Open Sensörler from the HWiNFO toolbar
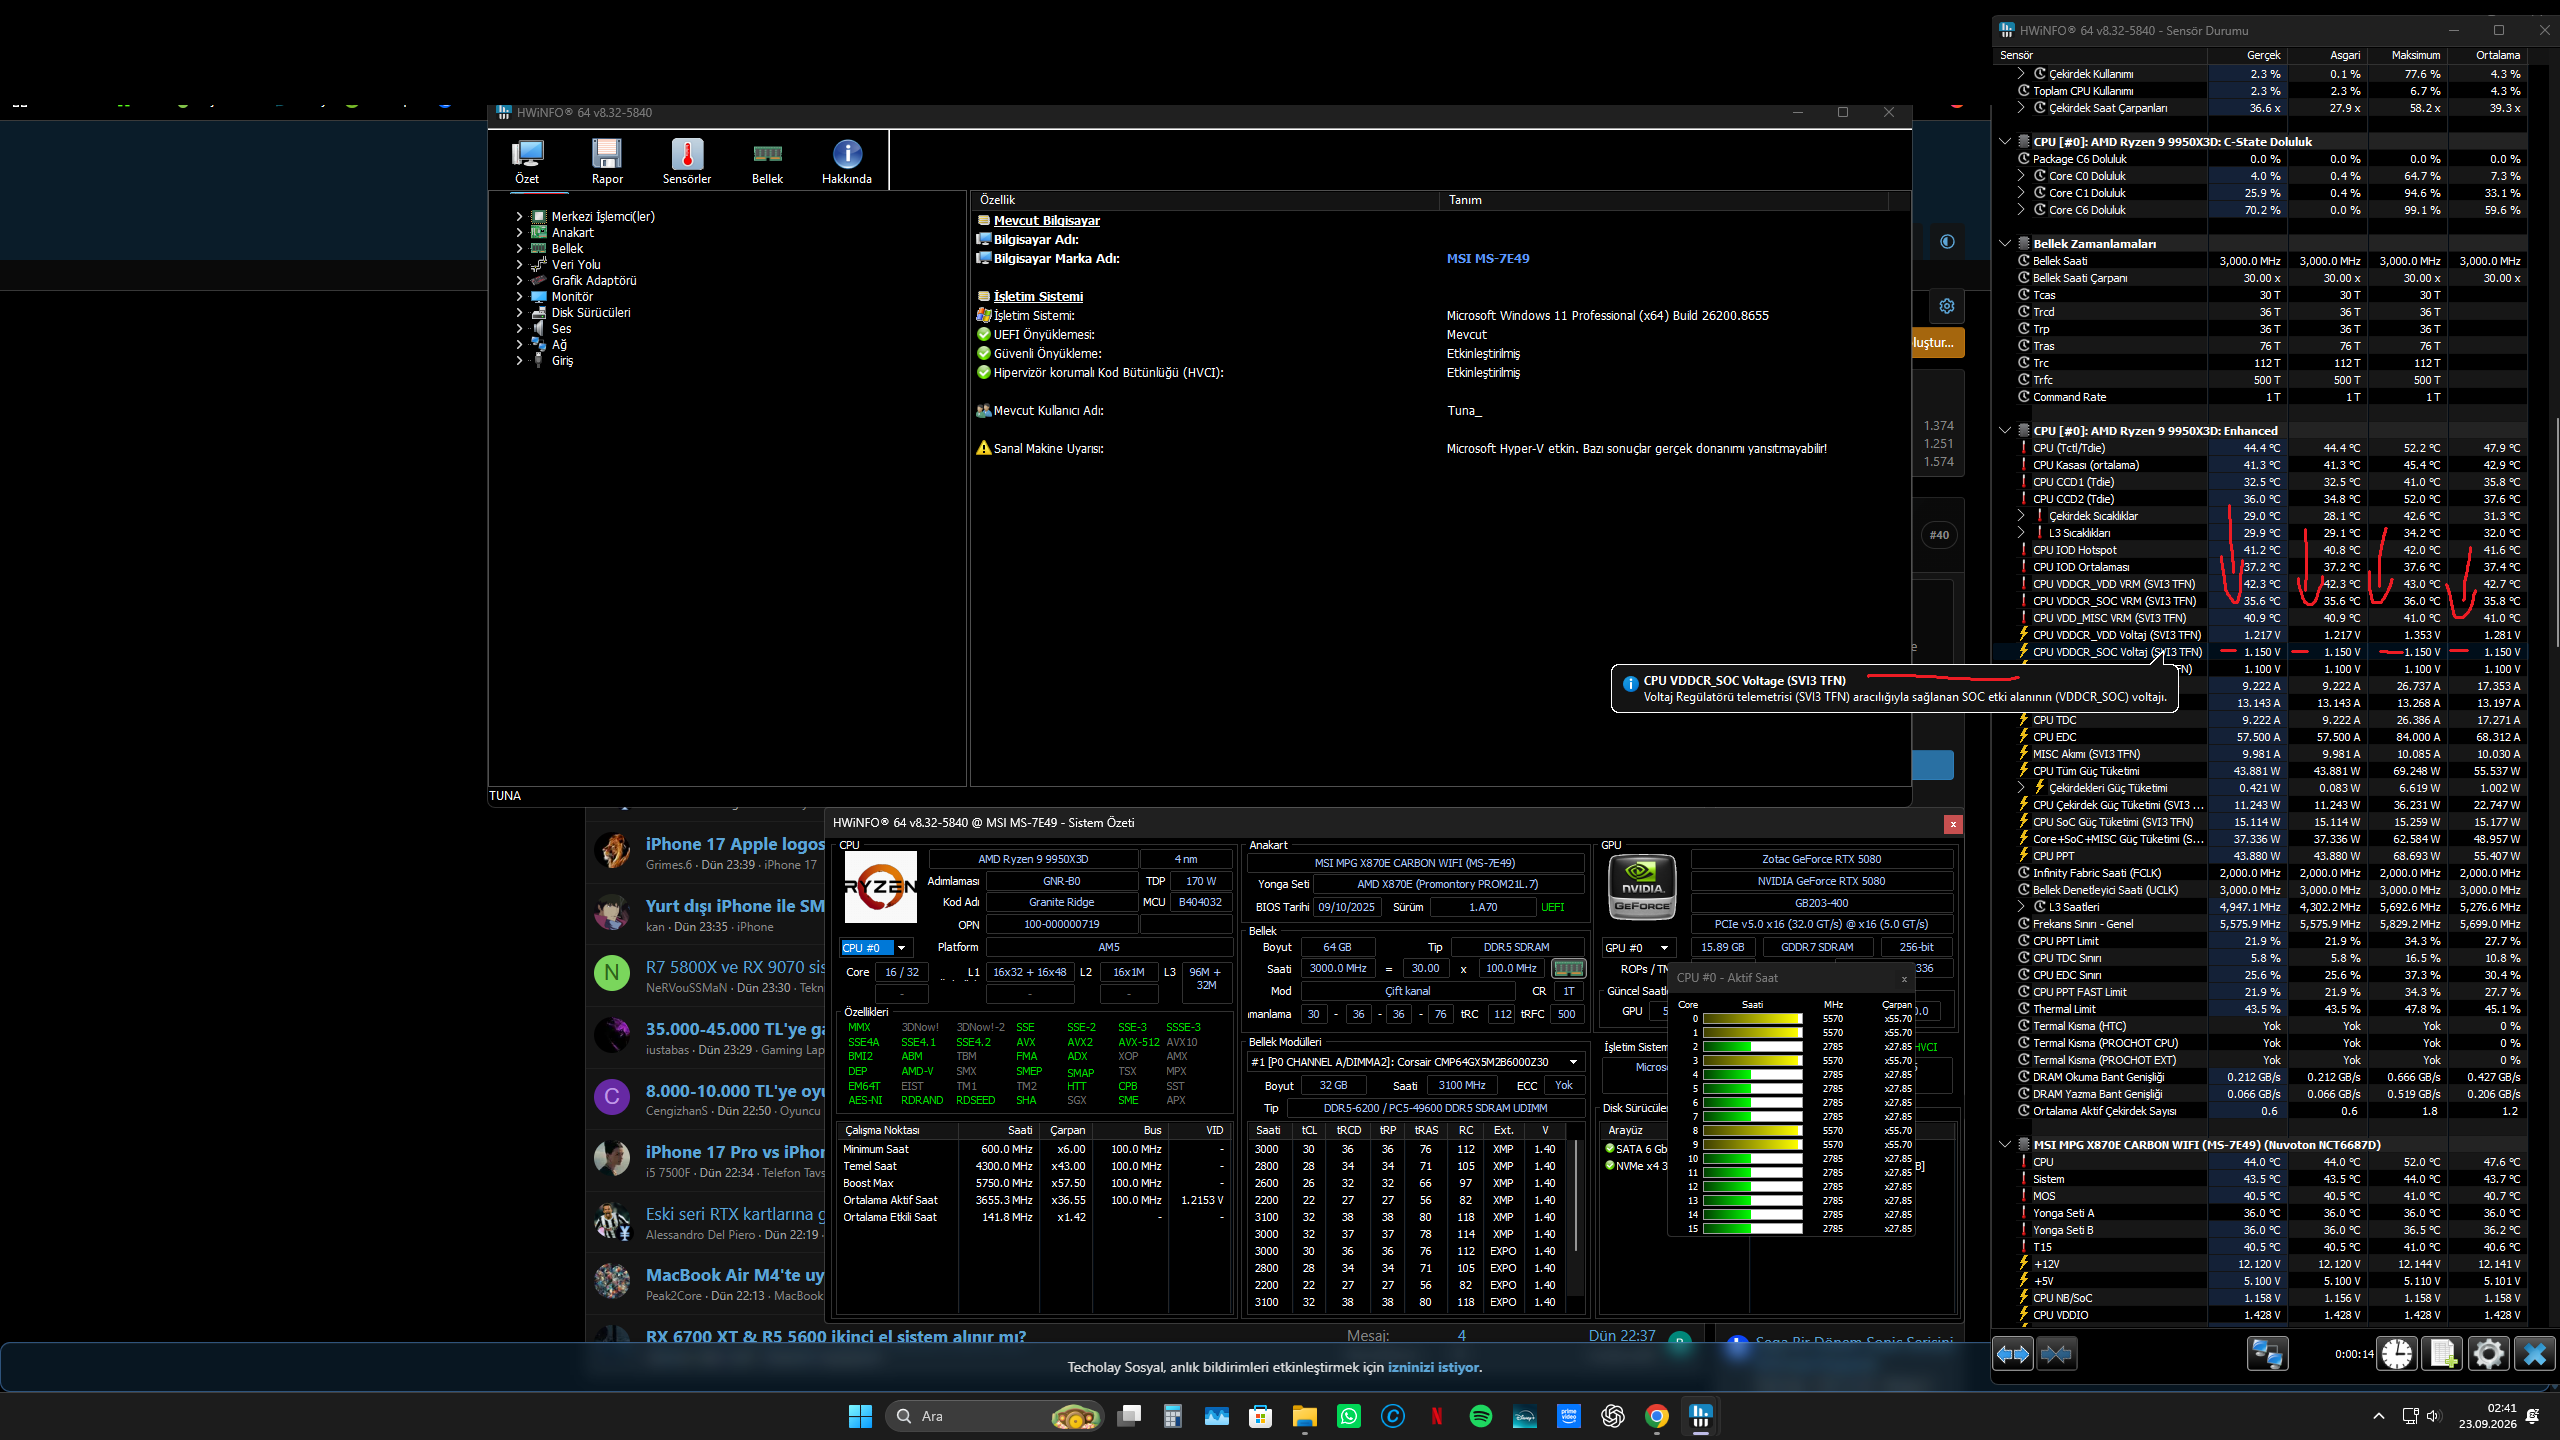This screenshot has width=2560, height=1440. [x=687, y=161]
